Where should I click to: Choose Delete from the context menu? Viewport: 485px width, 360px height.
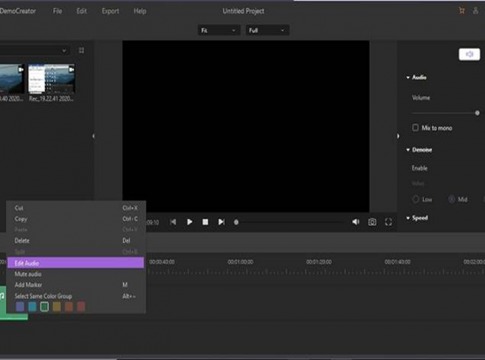pyautogui.click(x=76, y=241)
